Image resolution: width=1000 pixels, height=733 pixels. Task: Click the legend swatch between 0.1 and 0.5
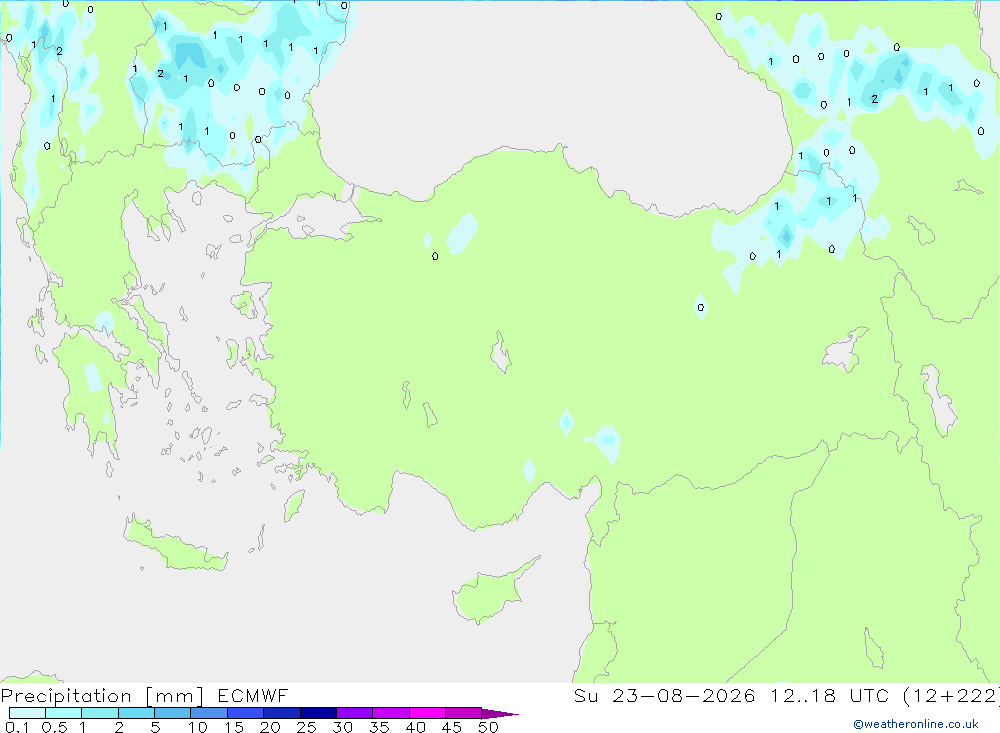[27, 713]
